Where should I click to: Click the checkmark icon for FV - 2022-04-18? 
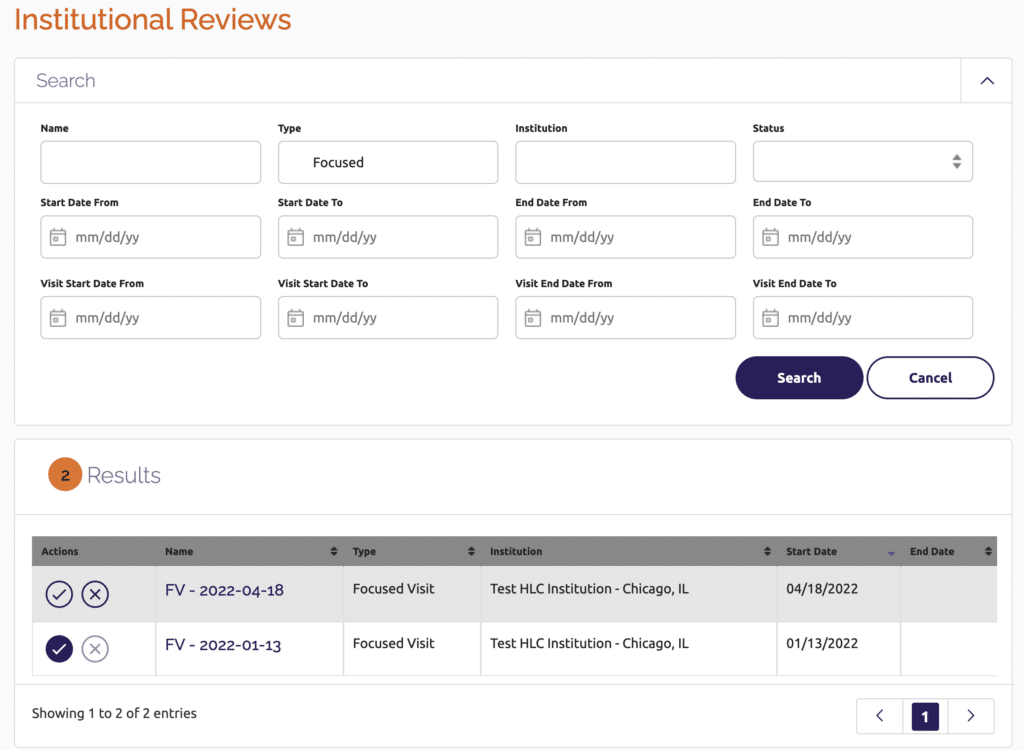(x=59, y=595)
